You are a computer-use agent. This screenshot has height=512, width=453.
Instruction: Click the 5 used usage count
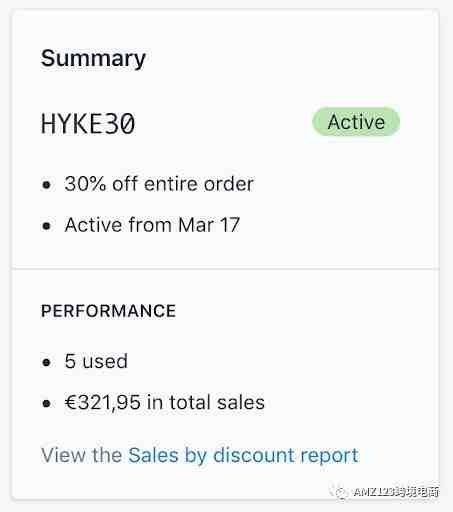point(96,361)
